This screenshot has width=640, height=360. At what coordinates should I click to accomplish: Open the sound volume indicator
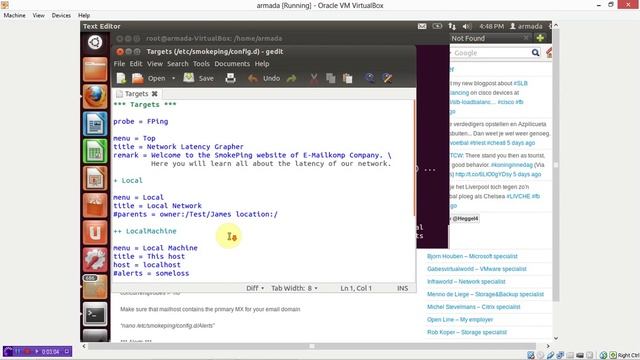[467, 26]
